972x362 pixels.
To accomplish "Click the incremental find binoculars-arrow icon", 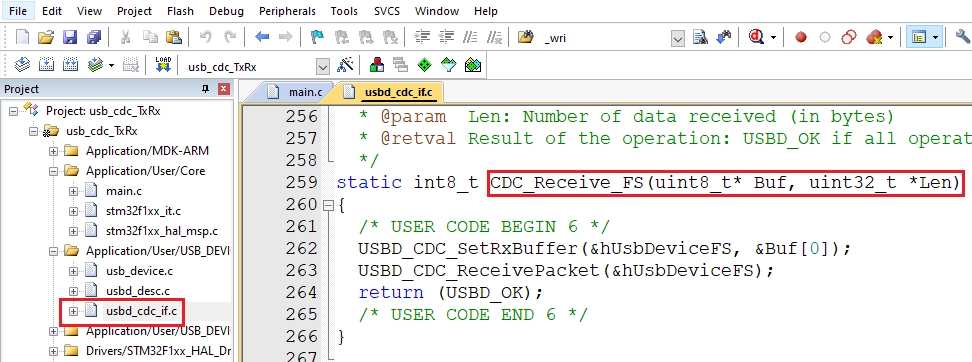I will (x=723, y=37).
